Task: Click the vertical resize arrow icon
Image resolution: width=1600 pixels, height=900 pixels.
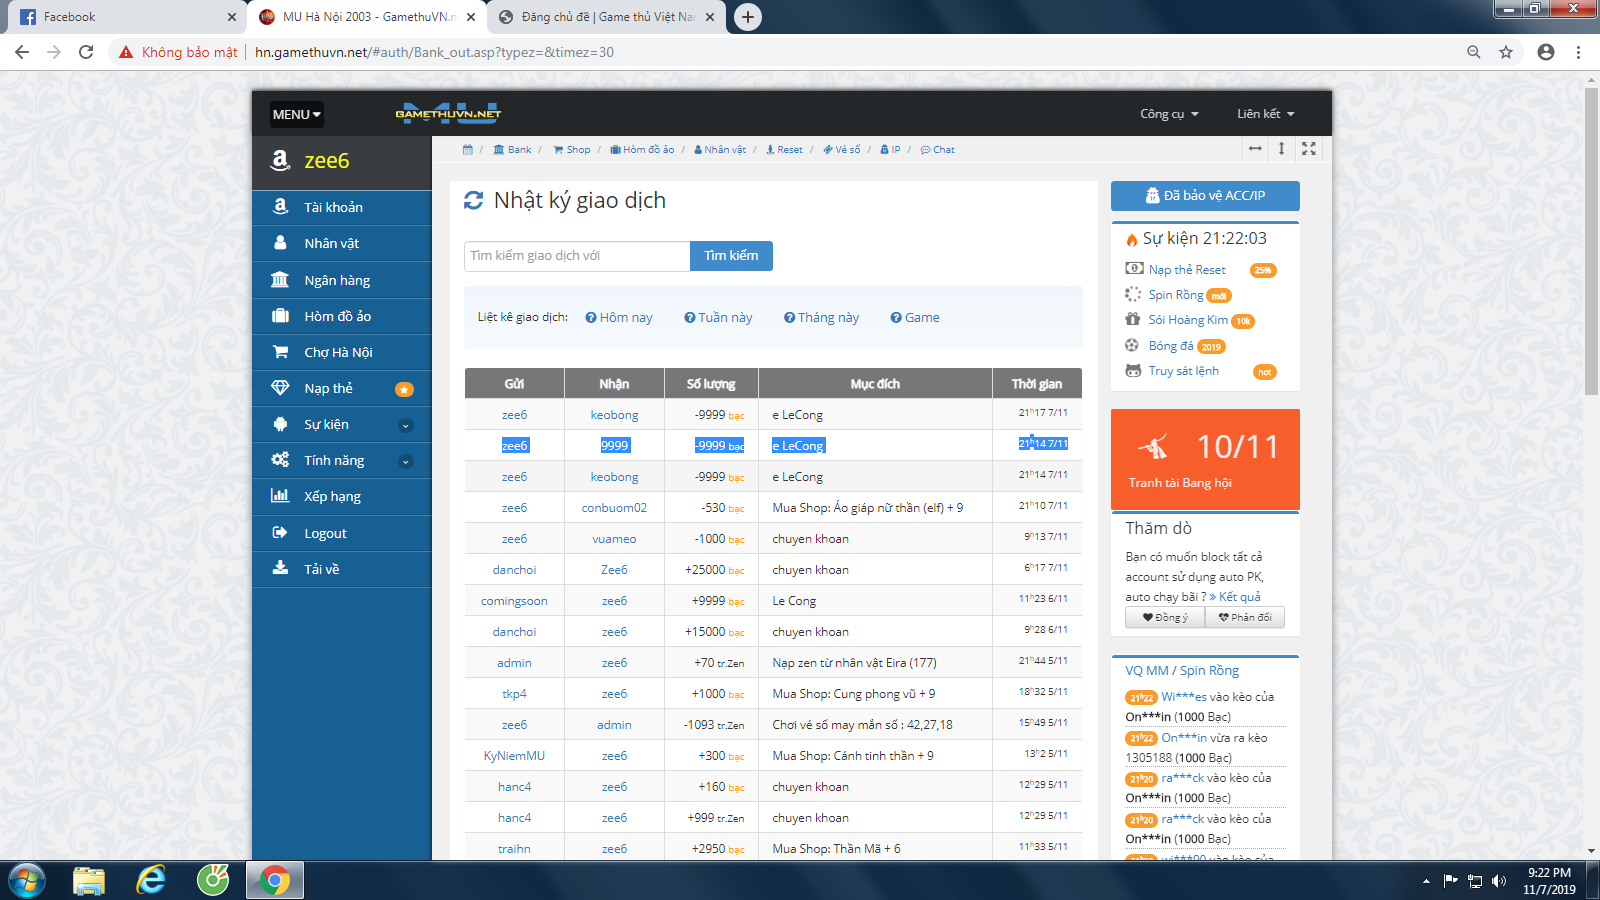Action: pyautogui.click(x=1281, y=149)
